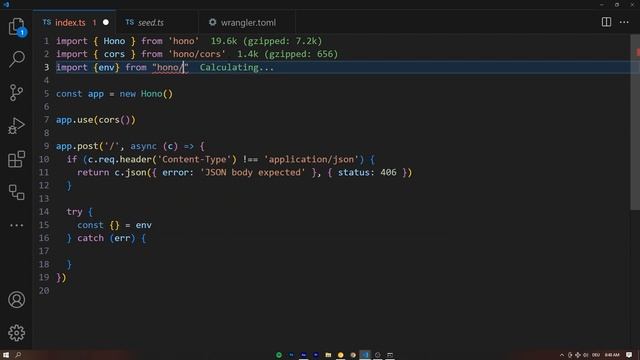Switch to the wrangler.toml tab
Screen dimensions: 640x360
point(248,22)
